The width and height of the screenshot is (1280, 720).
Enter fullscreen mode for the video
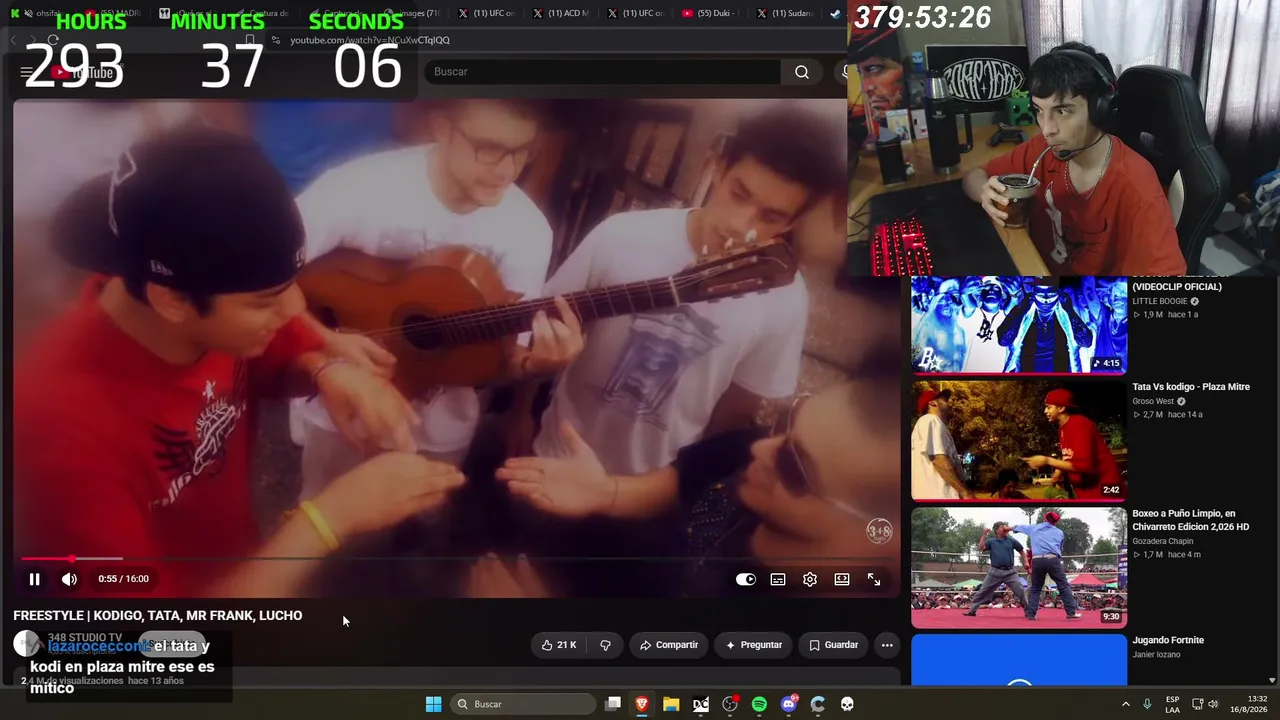874,579
